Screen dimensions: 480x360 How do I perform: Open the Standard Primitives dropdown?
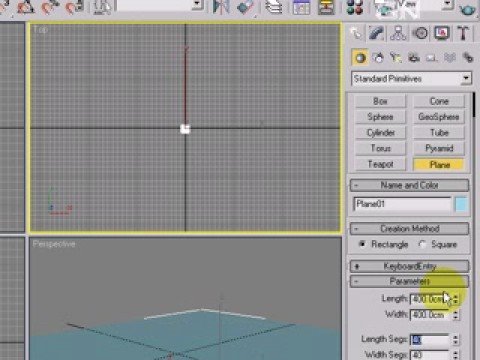[x=411, y=79]
